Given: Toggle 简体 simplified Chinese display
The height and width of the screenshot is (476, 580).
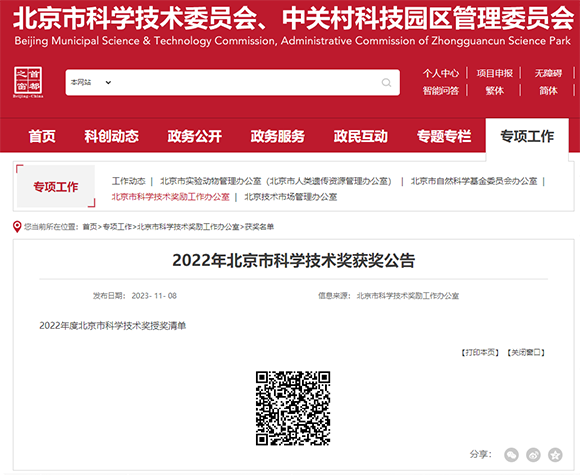Looking at the screenshot, I should click(548, 90).
